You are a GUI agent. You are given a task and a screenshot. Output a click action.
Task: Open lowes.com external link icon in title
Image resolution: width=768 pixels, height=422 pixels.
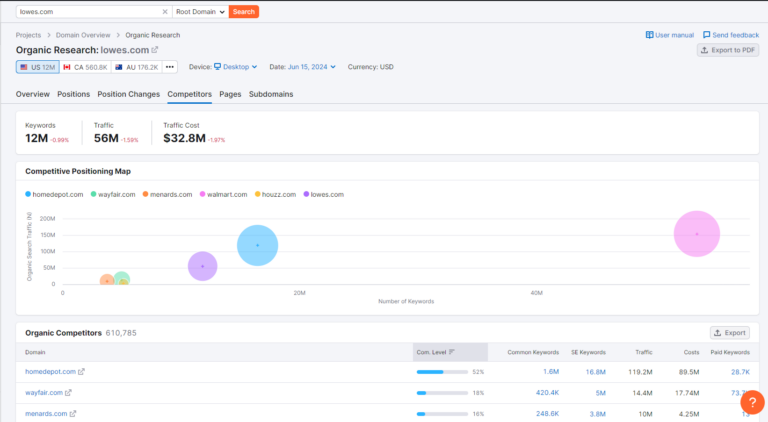pos(155,50)
